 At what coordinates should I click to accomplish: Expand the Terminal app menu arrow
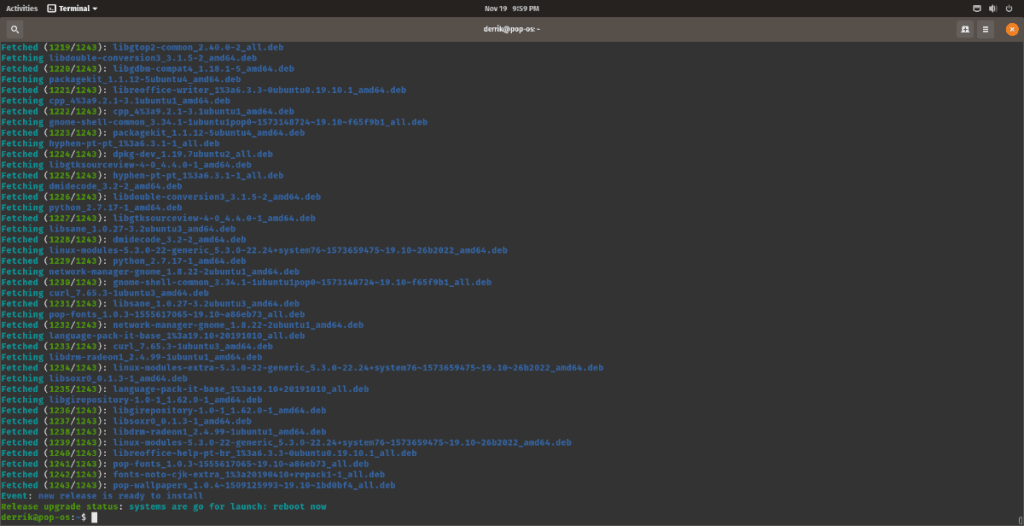(x=95, y=8)
